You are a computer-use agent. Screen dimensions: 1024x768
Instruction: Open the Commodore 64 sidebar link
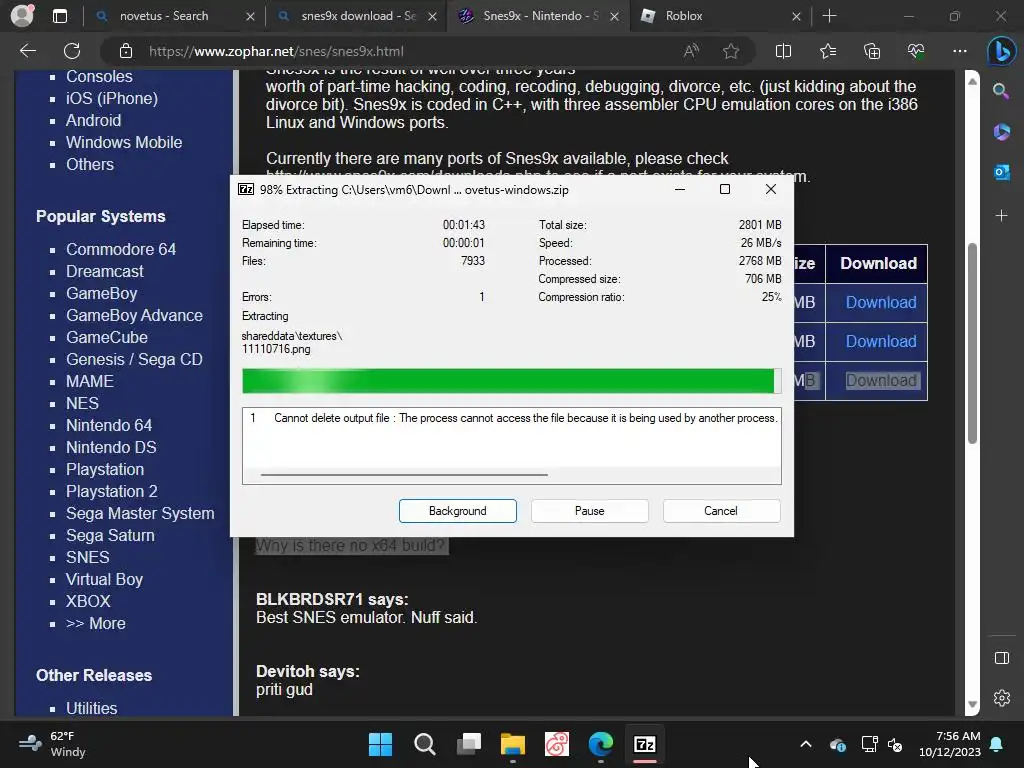121,249
